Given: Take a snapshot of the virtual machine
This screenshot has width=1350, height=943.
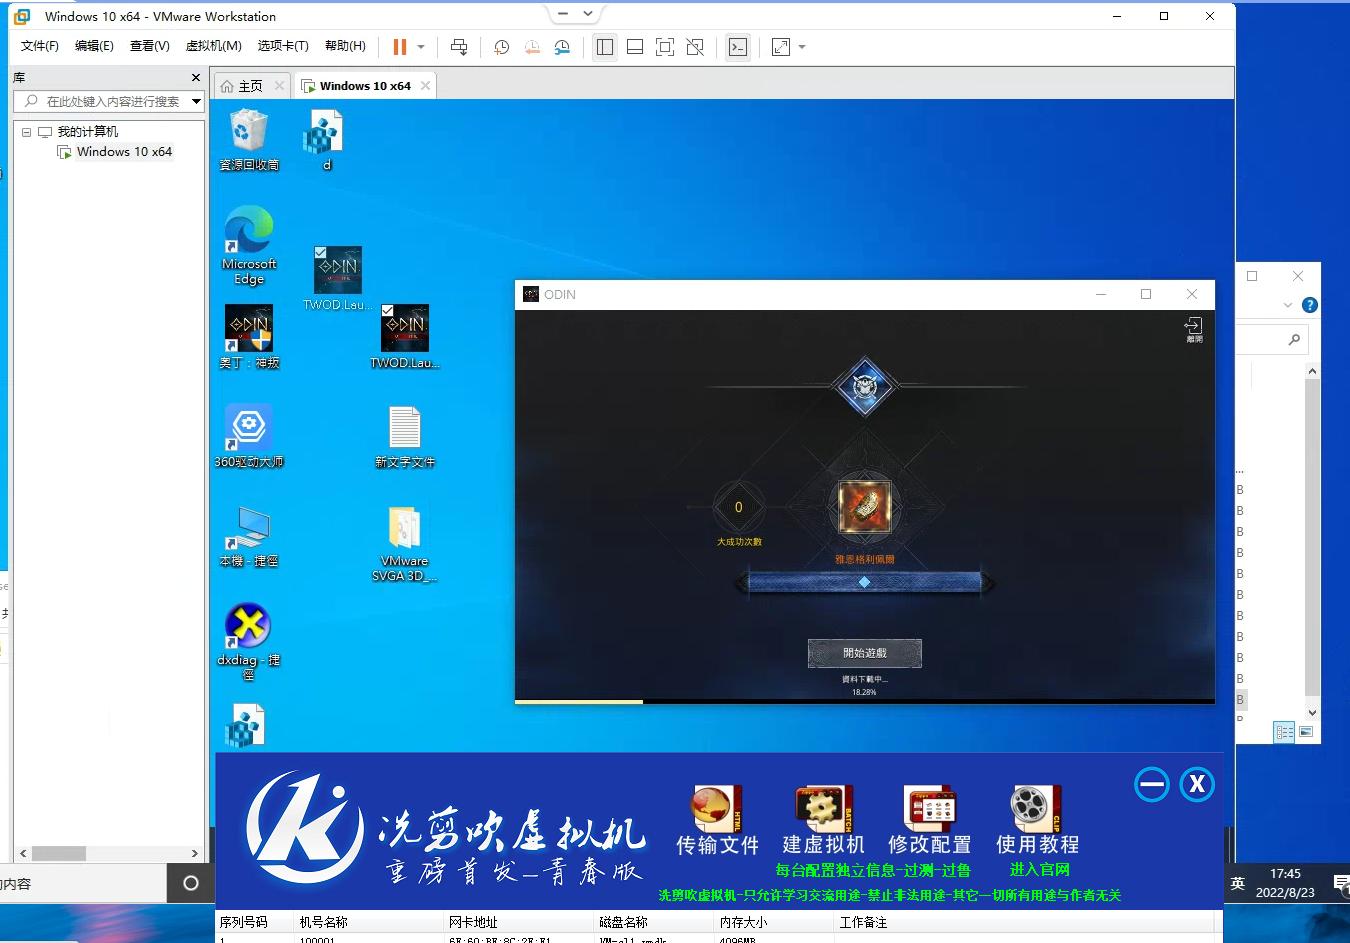Looking at the screenshot, I should pyautogui.click(x=502, y=47).
